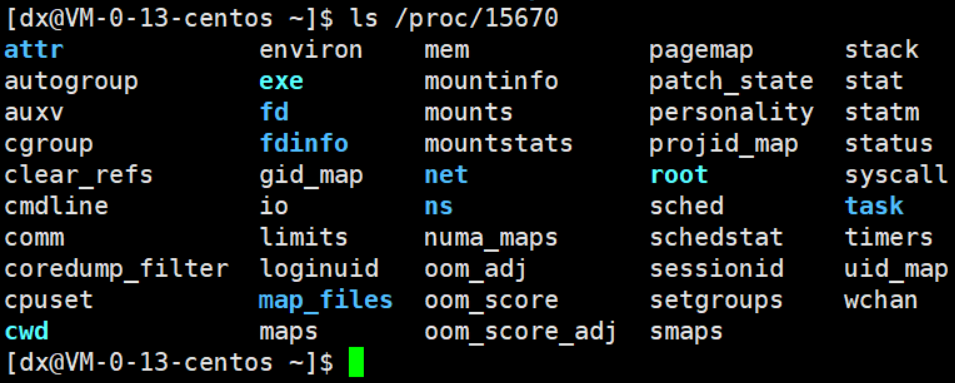The height and width of the screenshot is (383, 955).
Task: Click the 'cpuset' entry
Action: 49,301
